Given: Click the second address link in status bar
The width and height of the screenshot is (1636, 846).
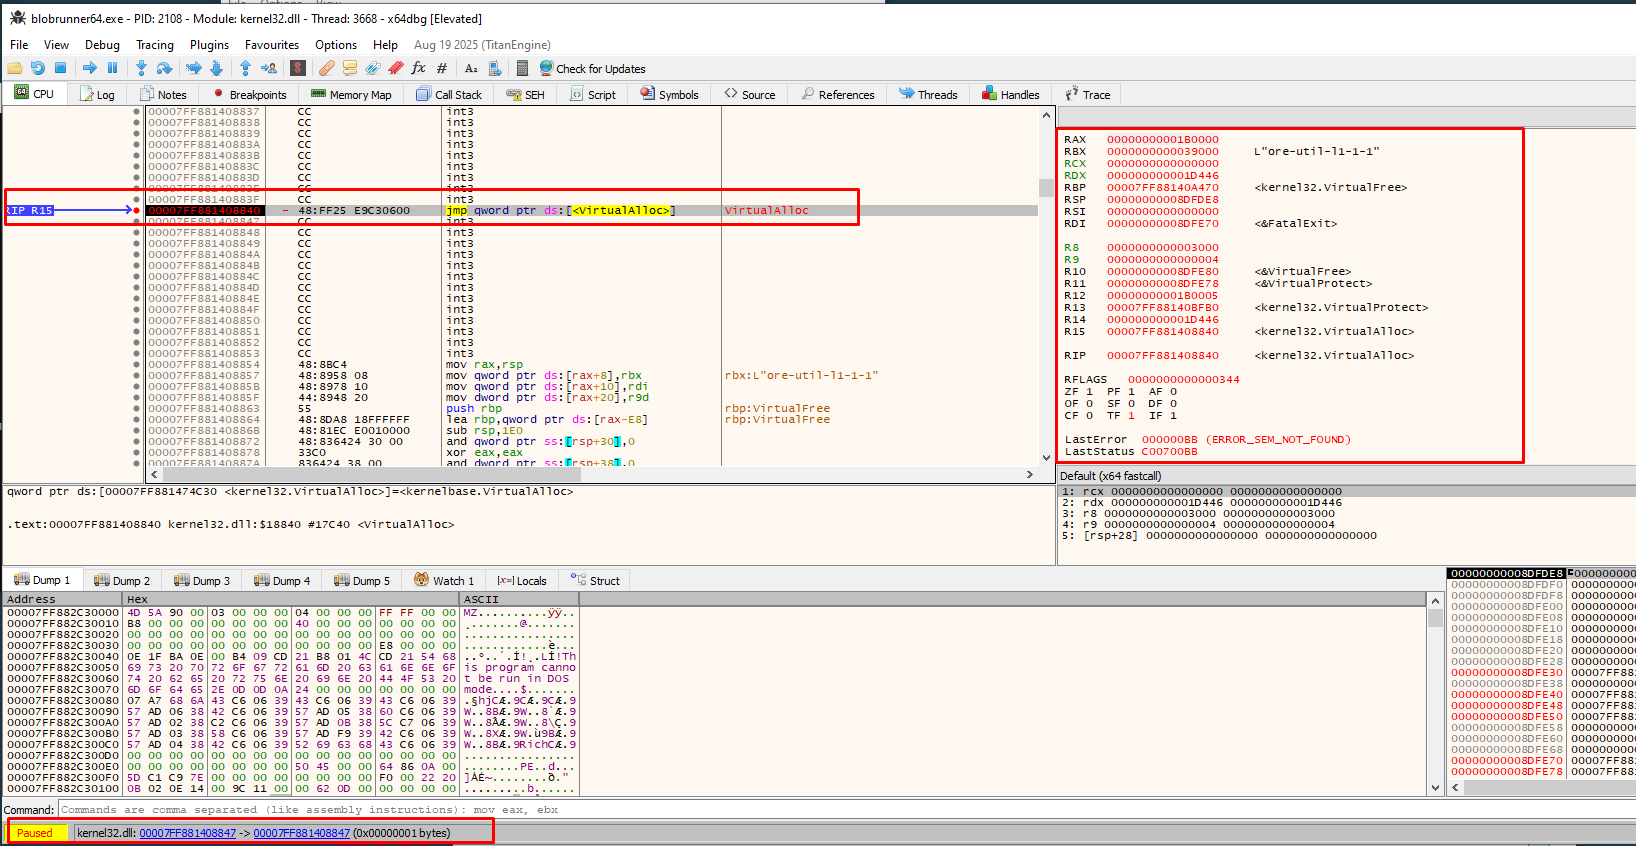Looking at the screenshot, I should coord(302,833).
